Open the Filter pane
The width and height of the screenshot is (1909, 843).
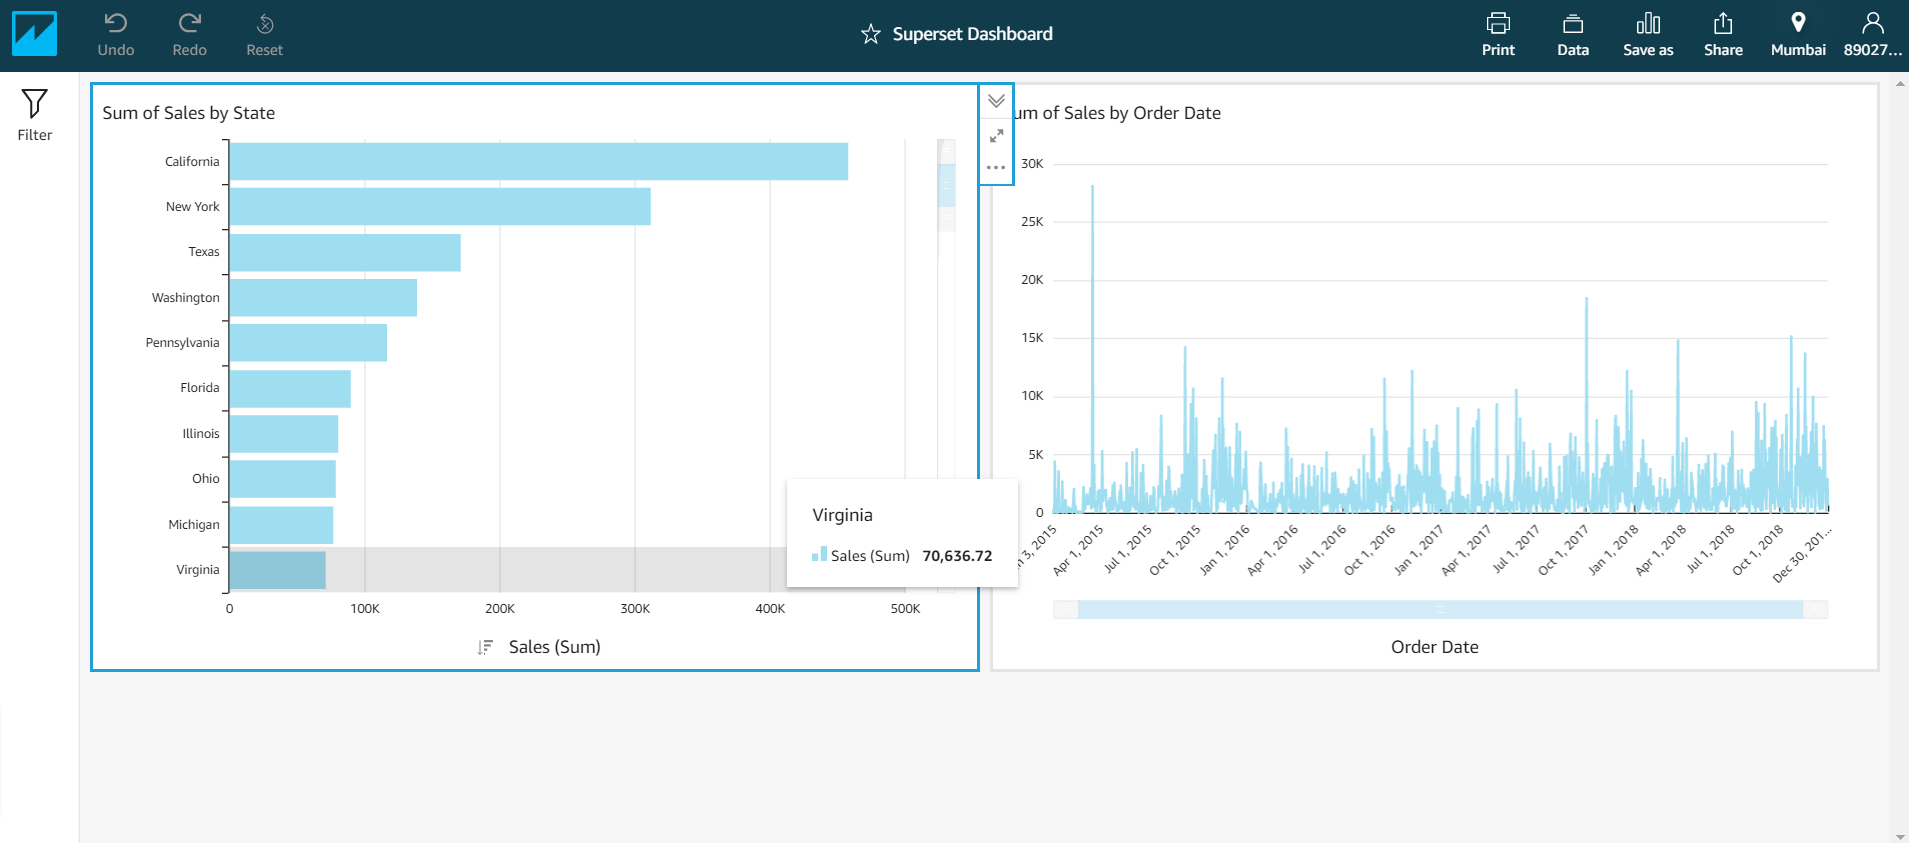click(34, 115)
